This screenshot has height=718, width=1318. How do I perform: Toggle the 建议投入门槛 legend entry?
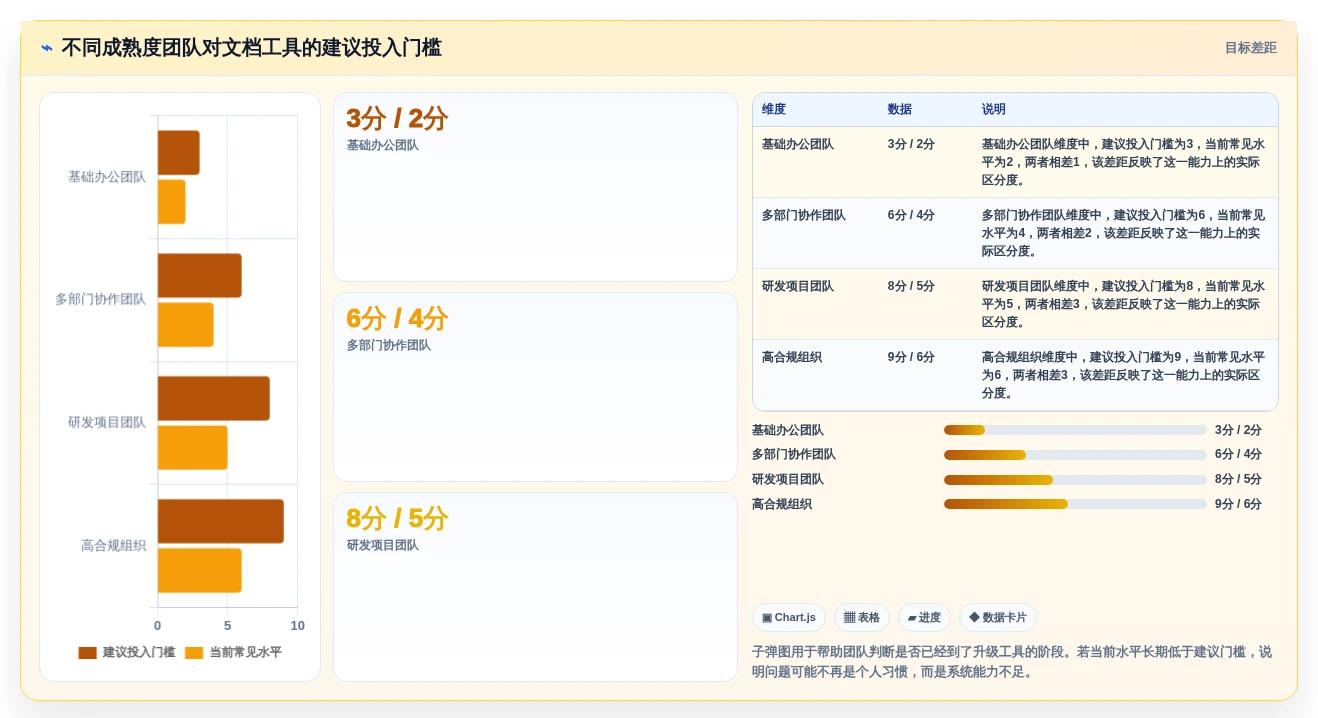(127, 652)
